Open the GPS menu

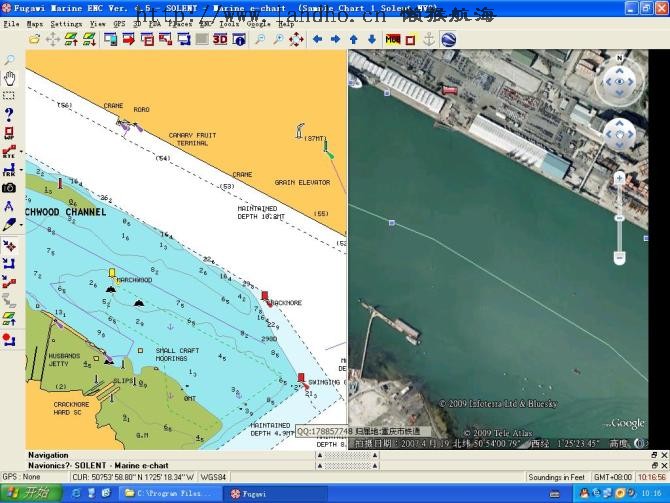(x=119, y=24)
